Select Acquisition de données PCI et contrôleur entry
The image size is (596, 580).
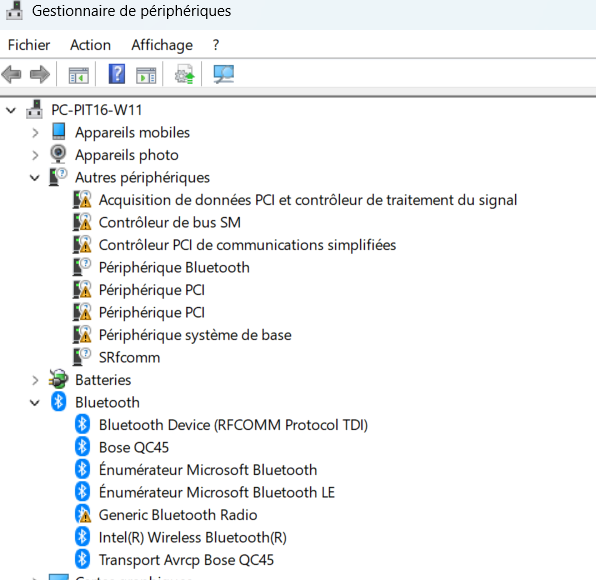[x=308, y=200]
